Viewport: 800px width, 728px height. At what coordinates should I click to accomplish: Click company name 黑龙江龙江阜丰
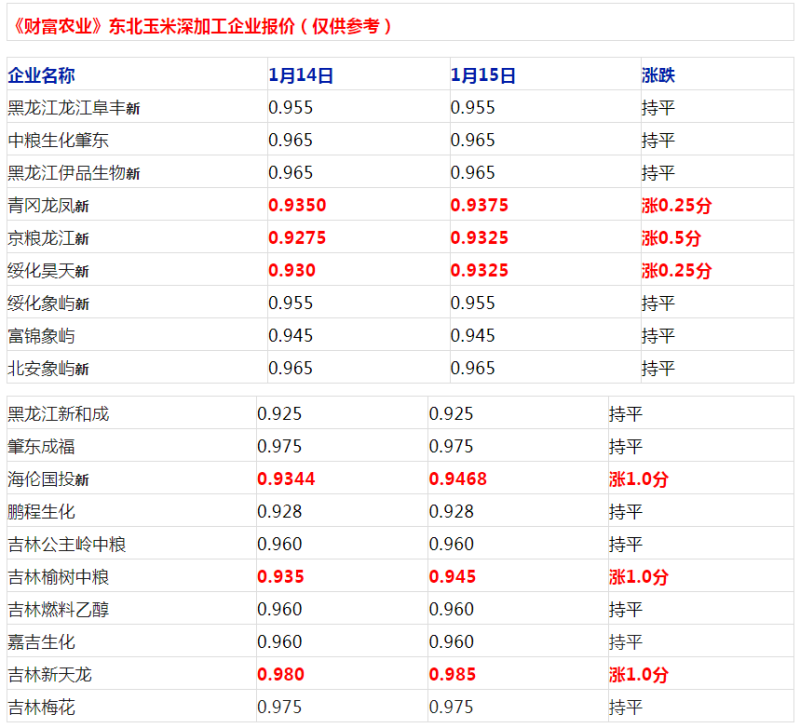[73, 108]
